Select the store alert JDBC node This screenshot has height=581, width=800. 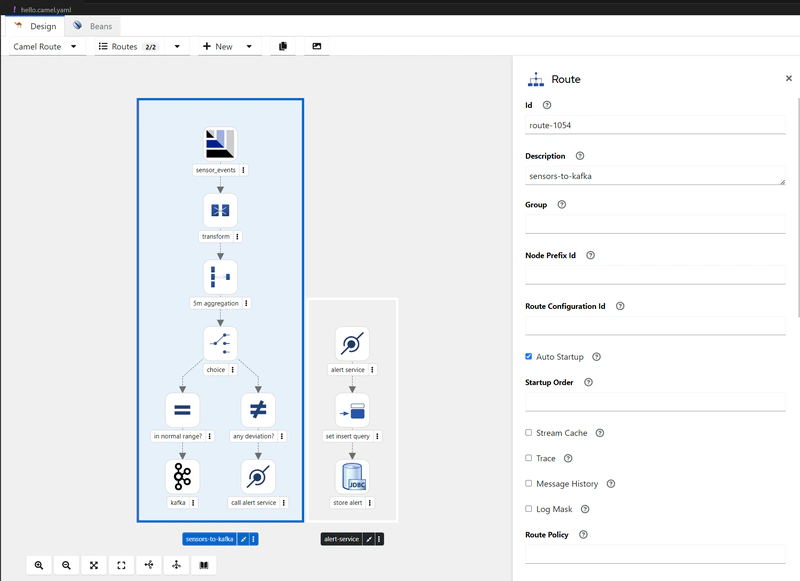[x=352, y=476]
